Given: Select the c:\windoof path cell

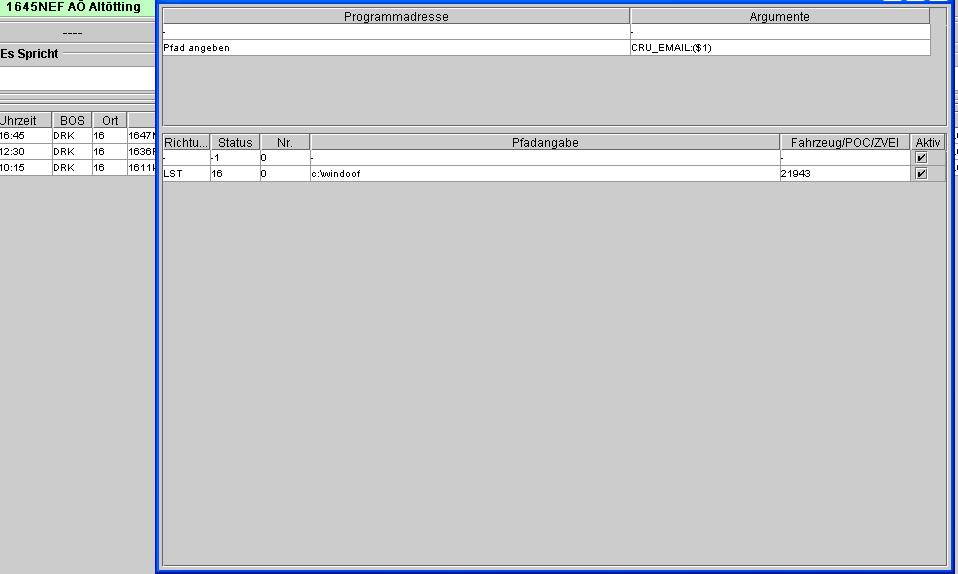Looking at the screenshot, I should point(544,174).
